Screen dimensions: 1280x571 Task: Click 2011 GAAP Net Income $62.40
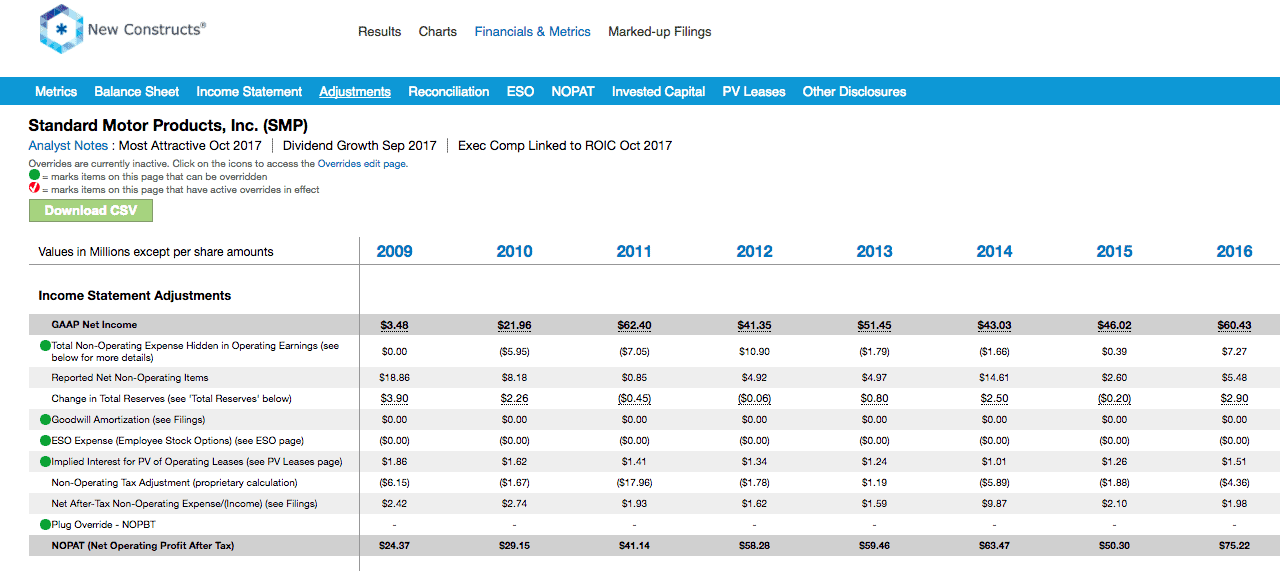(634, 325)
